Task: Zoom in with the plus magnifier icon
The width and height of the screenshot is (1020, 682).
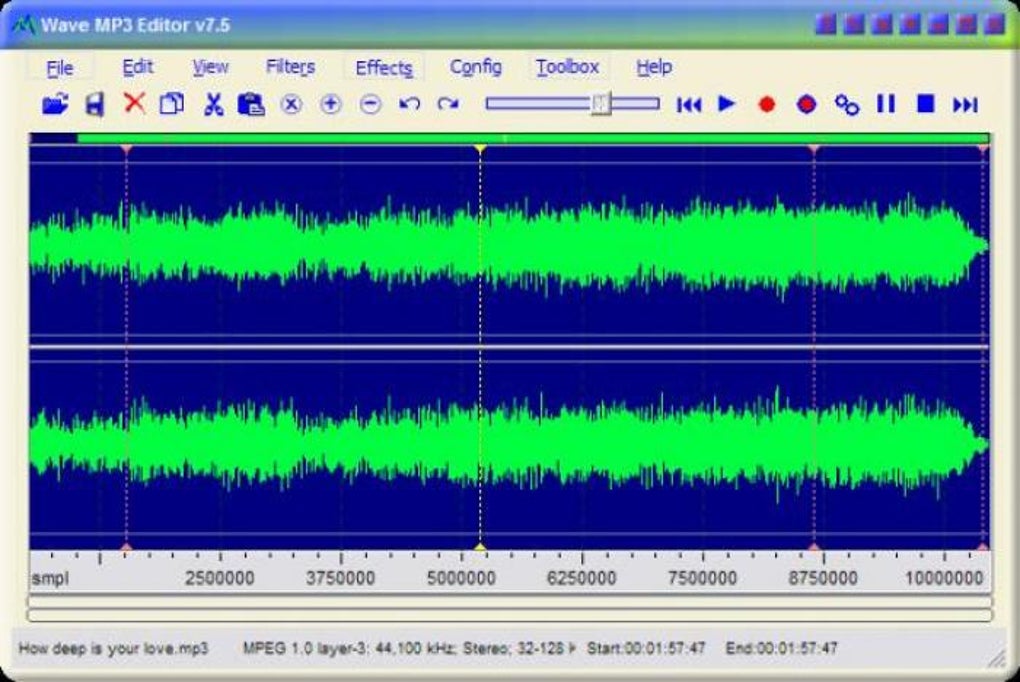Action: (330, 104)
